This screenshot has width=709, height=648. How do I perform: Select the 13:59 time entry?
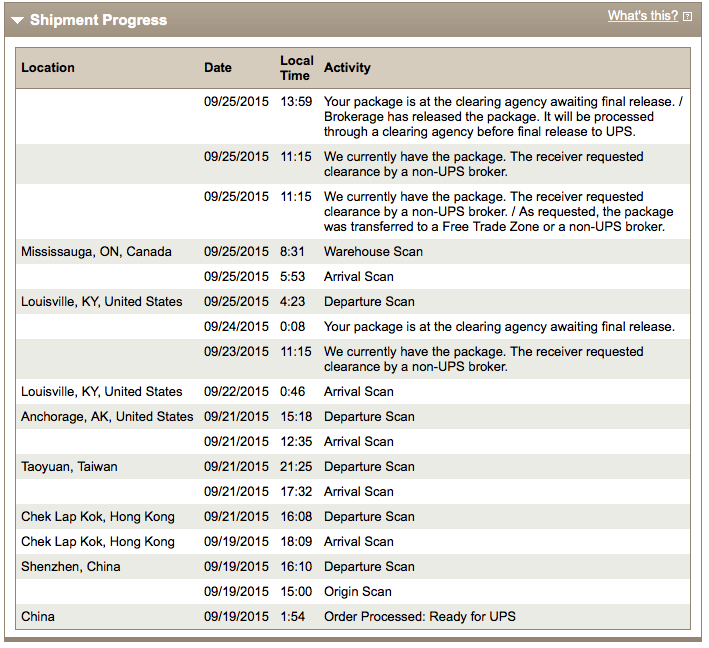click(x=296, y=101)
